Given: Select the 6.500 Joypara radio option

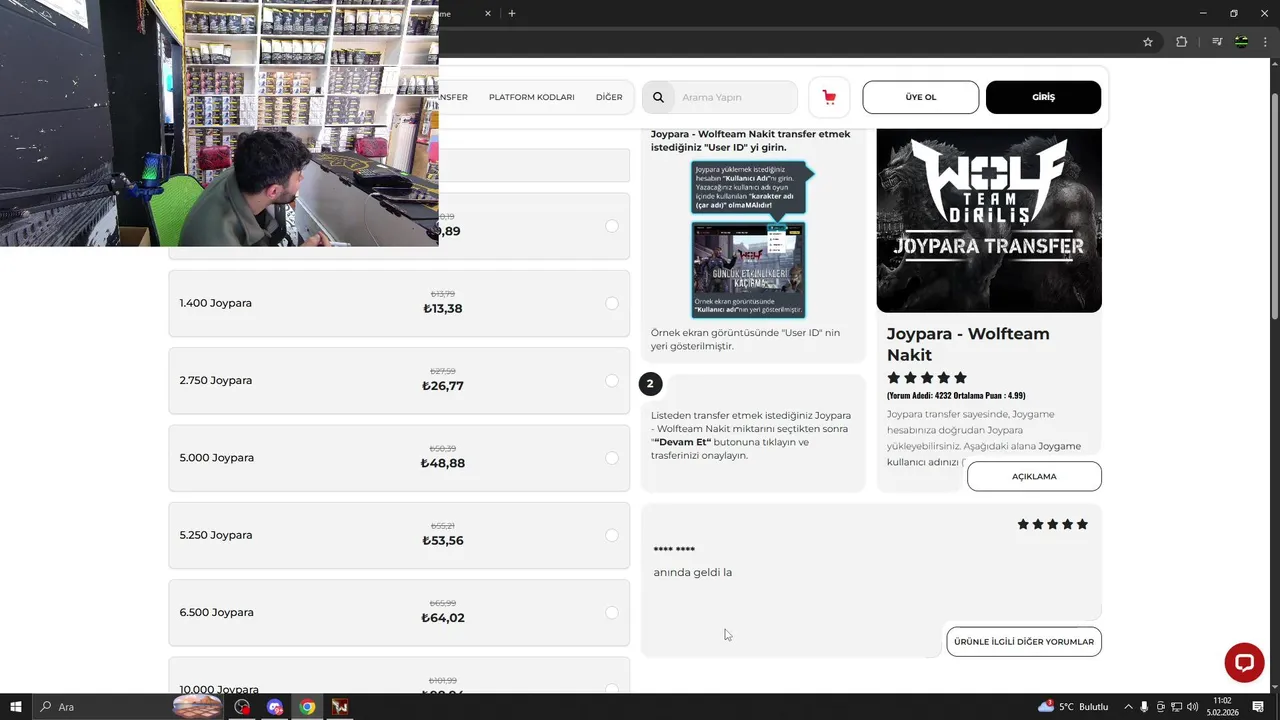Looking at the screenshot, I should [612, 613].
